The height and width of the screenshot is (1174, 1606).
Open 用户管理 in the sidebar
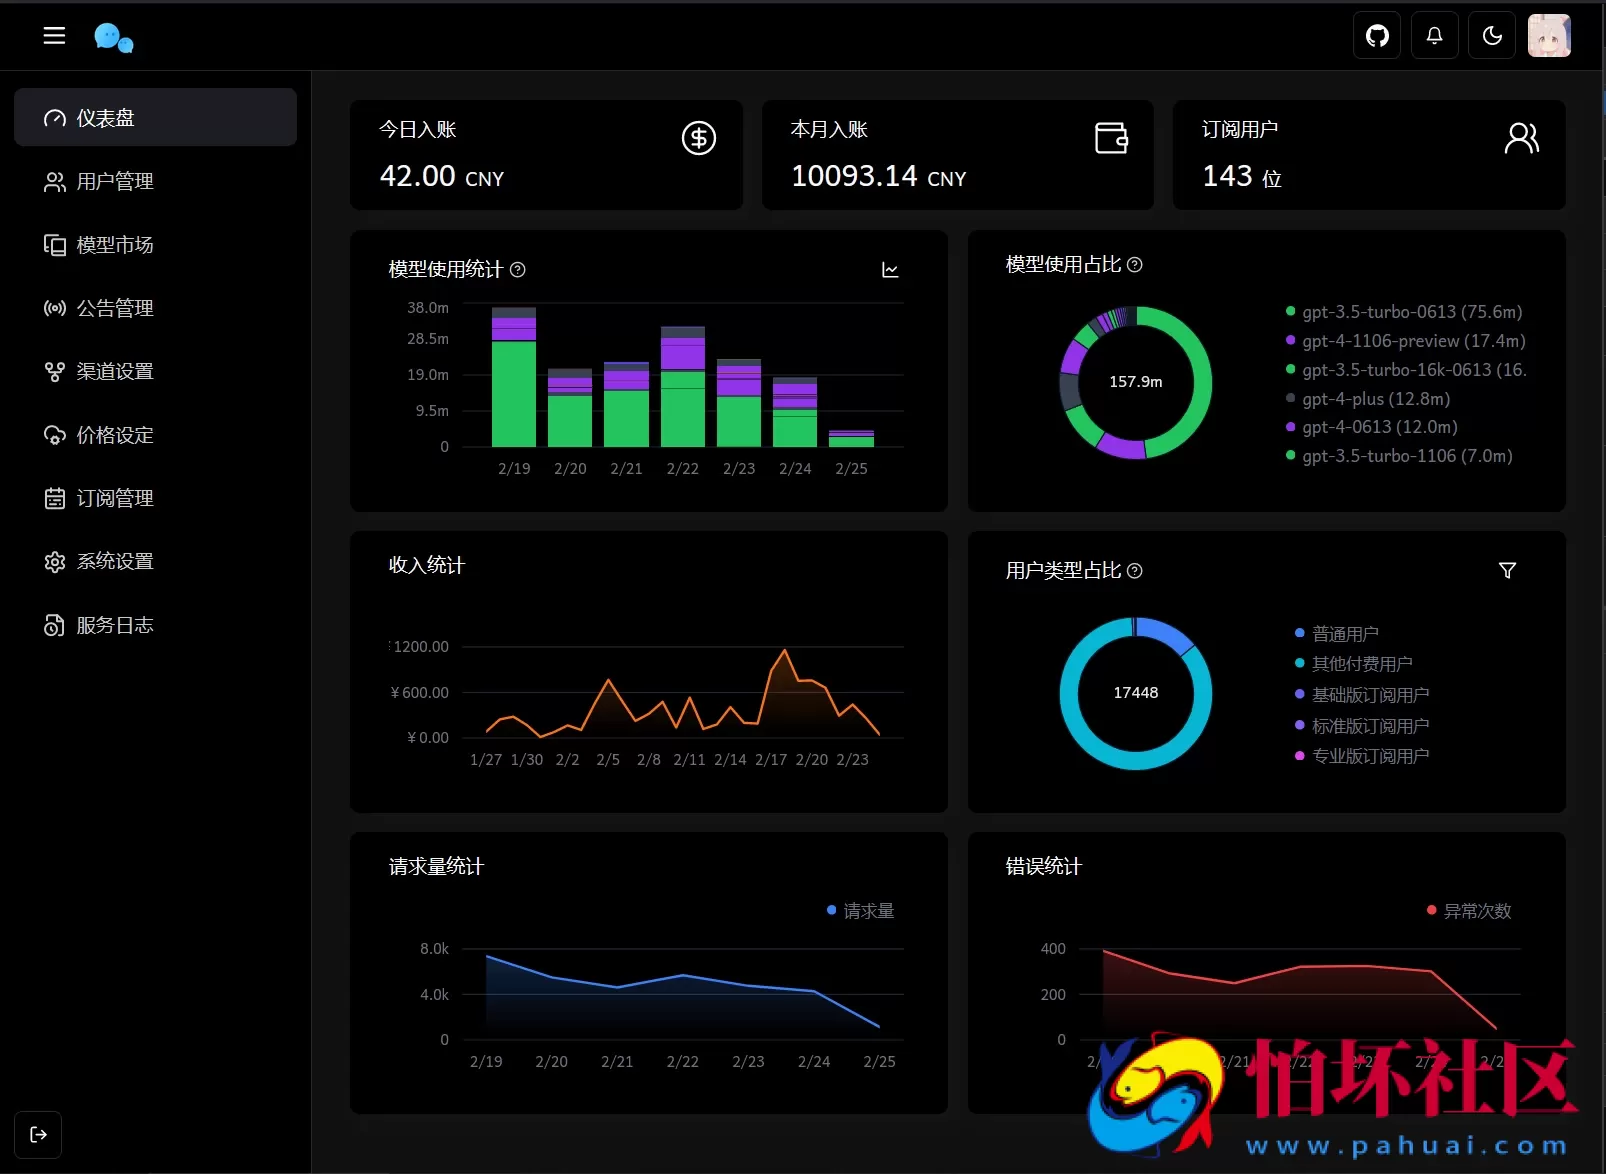tap(115, 182)
